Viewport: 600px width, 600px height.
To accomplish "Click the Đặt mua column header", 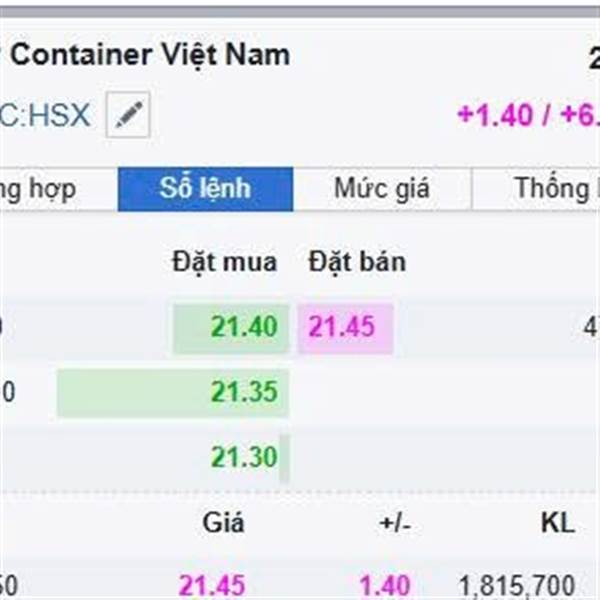I will [x=225, y=262].
